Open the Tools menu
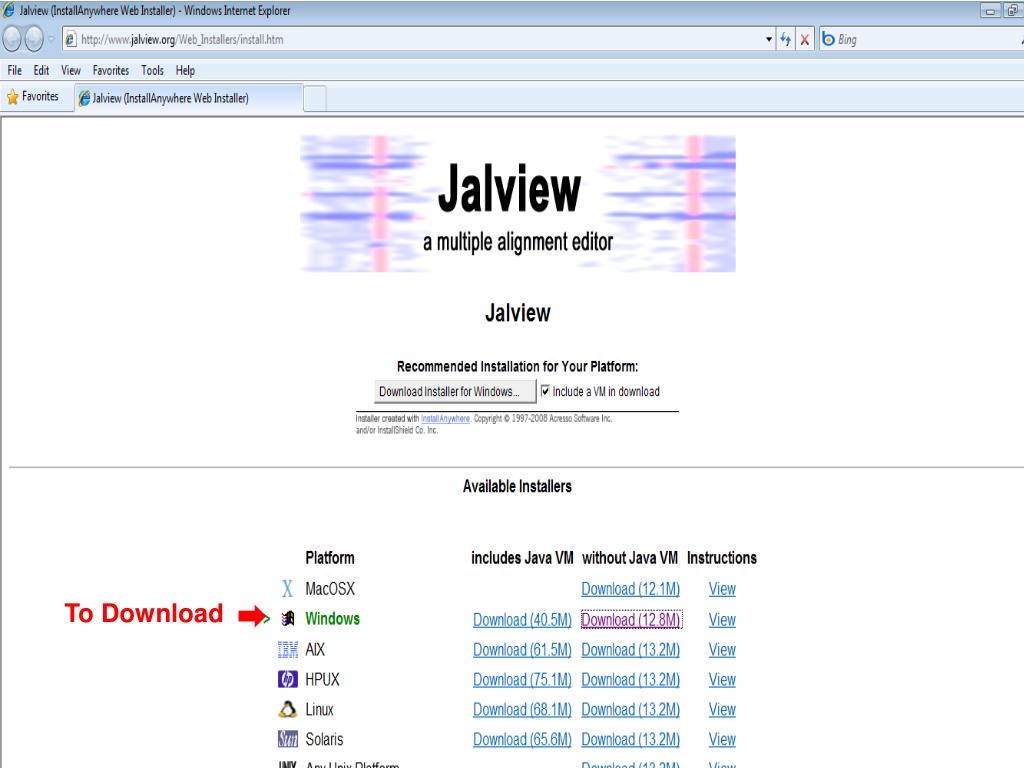Viewport: 1024px width, 768px height. click(152, 71)
